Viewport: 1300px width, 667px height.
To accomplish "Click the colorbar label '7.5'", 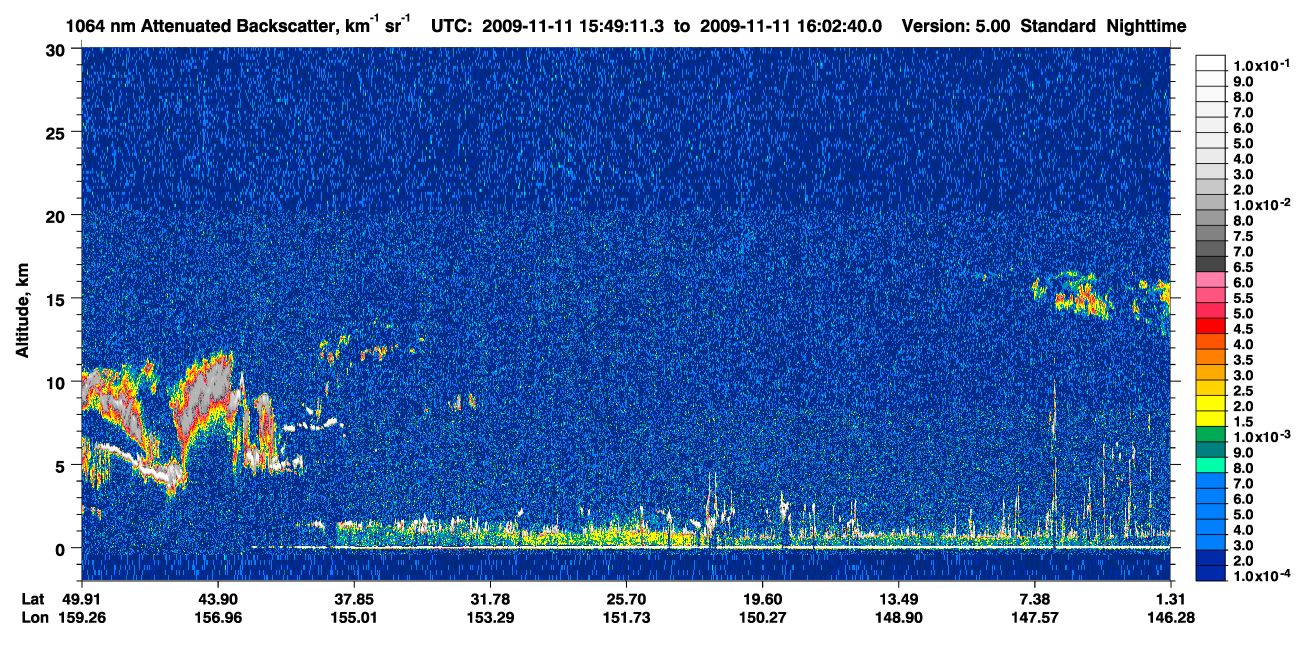I will tap(1245, 236).
